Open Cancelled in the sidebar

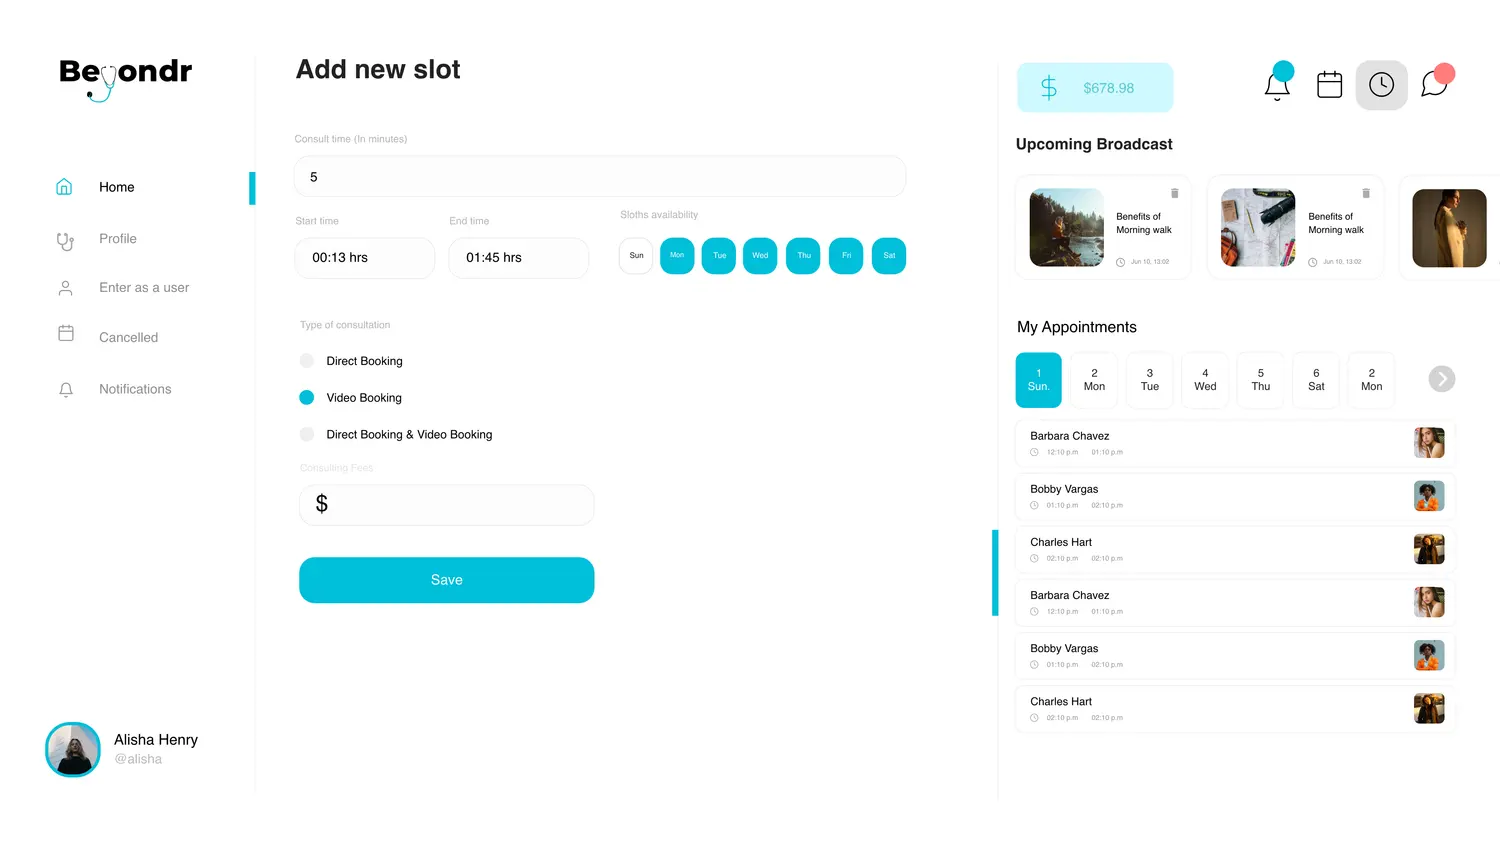coord(129,338)
